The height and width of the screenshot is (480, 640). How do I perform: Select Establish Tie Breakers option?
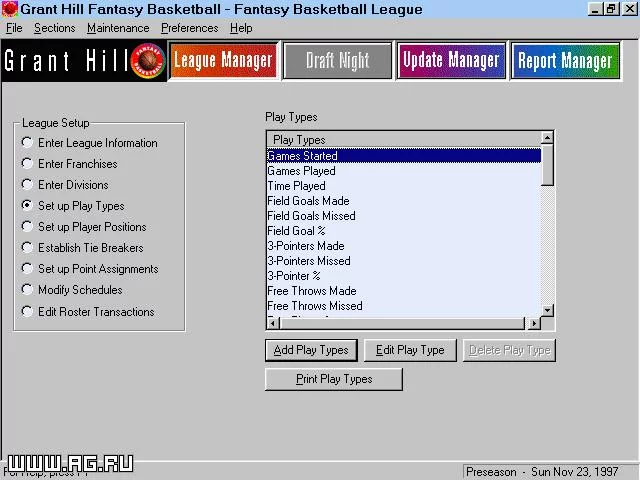(x=82, y=248)
